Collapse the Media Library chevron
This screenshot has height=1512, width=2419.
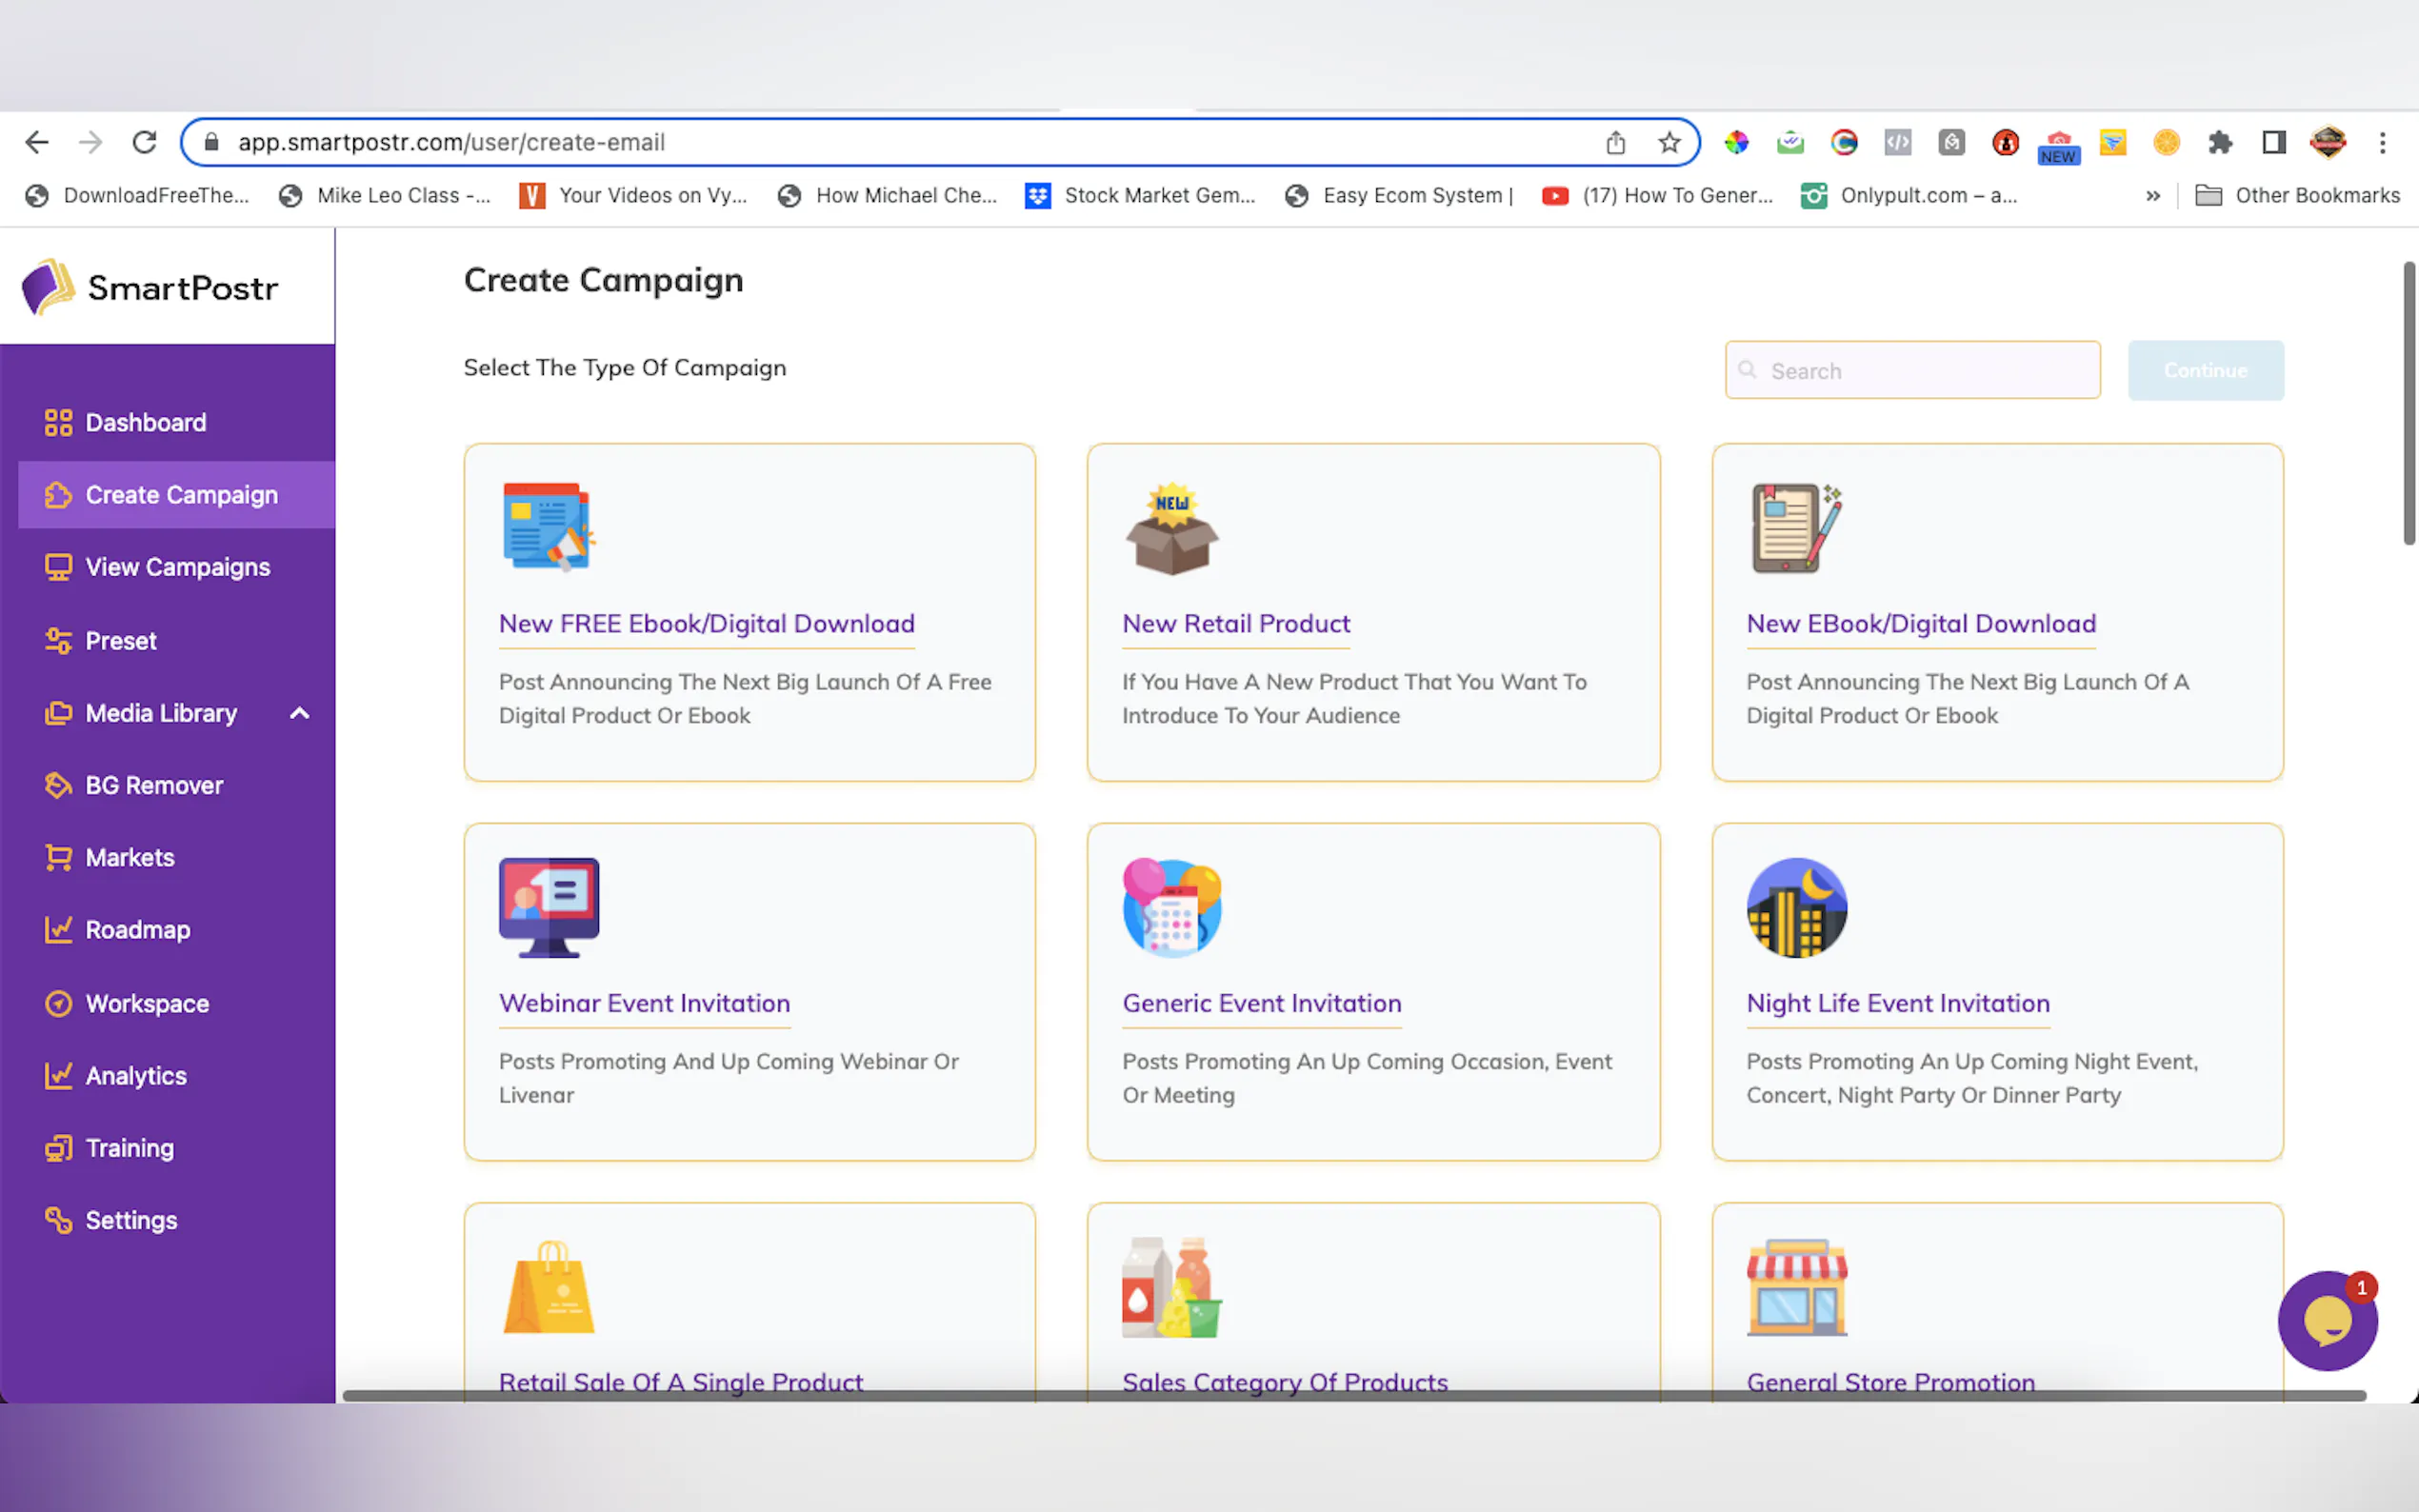pos(299,713)
